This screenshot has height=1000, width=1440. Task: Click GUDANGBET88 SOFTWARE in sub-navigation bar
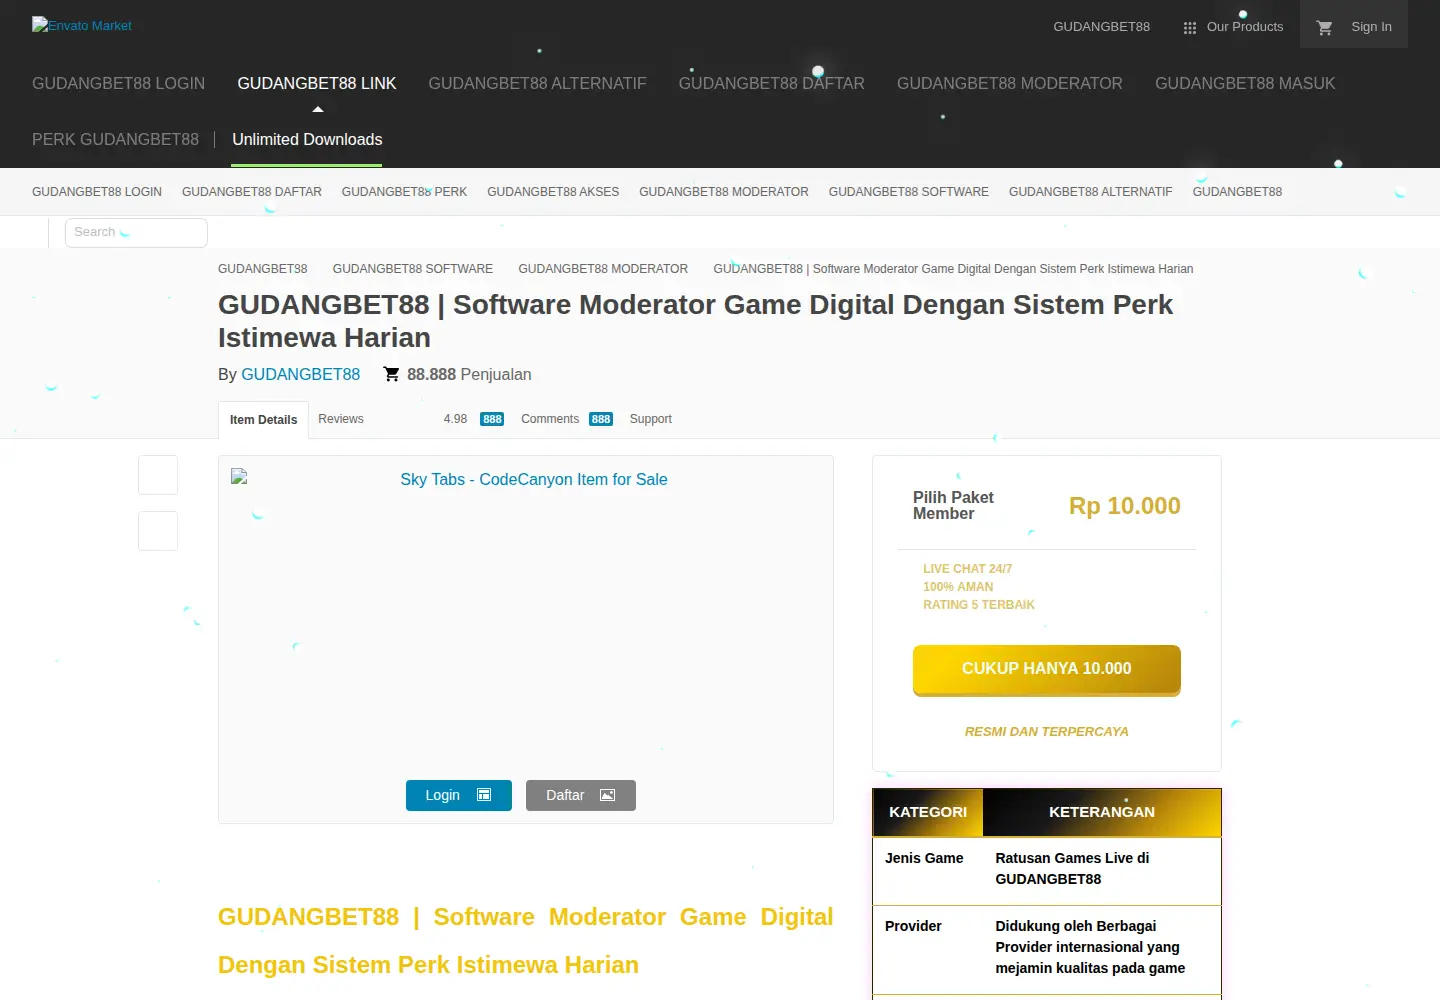(908, 192)
